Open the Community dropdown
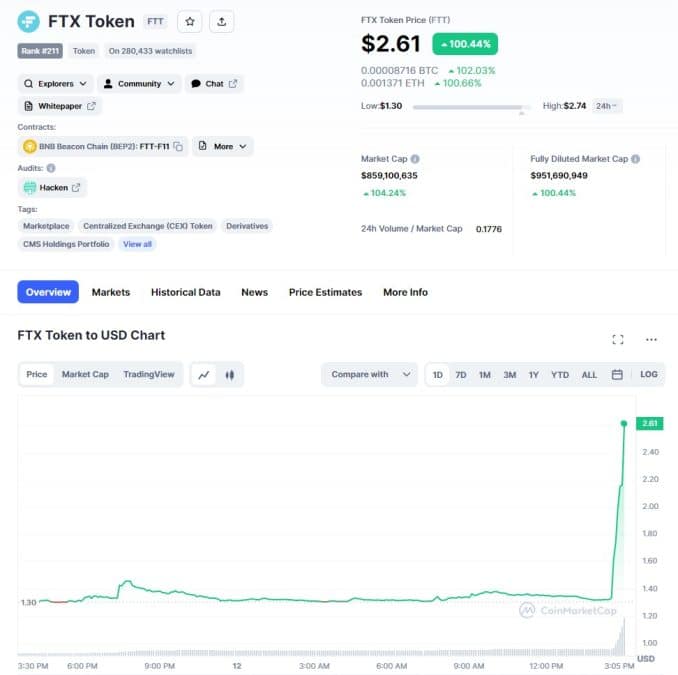This screenshot has height=675, width=678. [x=139, y=83]
